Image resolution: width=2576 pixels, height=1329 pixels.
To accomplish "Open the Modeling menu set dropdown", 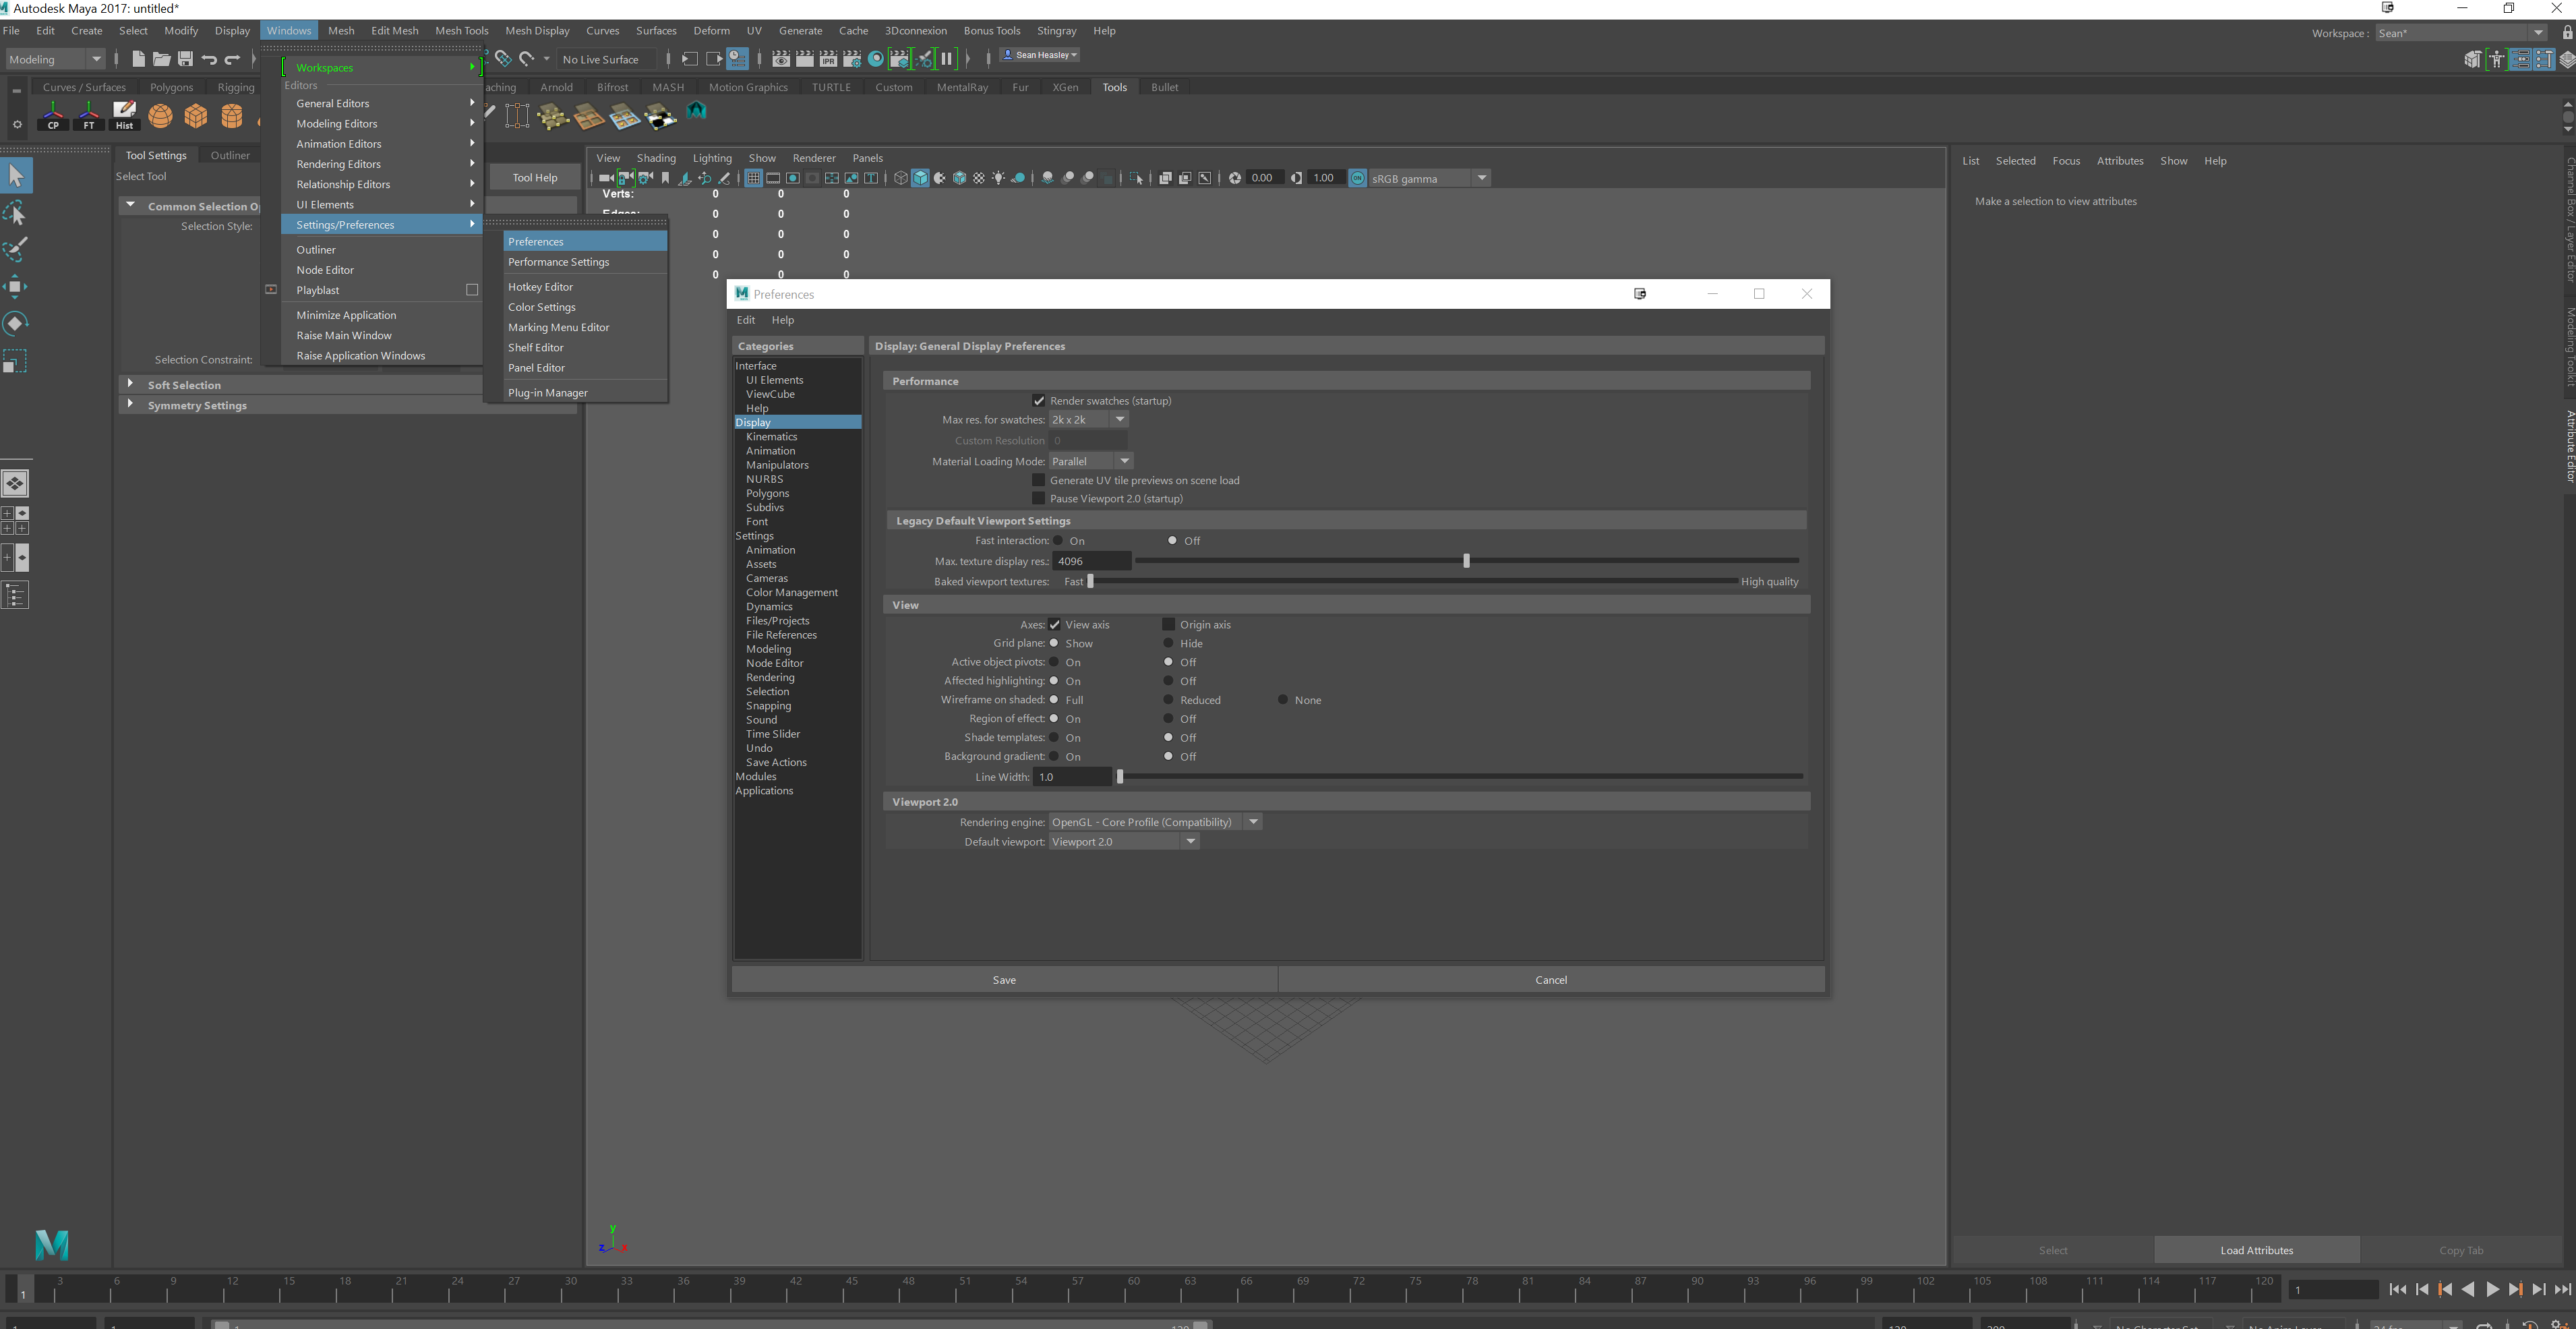I will tap(55, 59).
